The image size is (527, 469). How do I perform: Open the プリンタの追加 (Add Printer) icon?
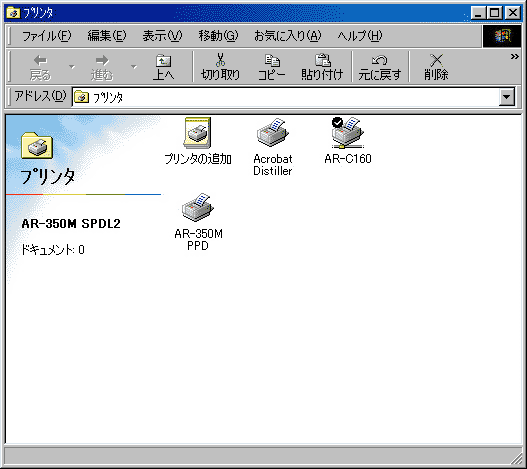tap(198, 133)
